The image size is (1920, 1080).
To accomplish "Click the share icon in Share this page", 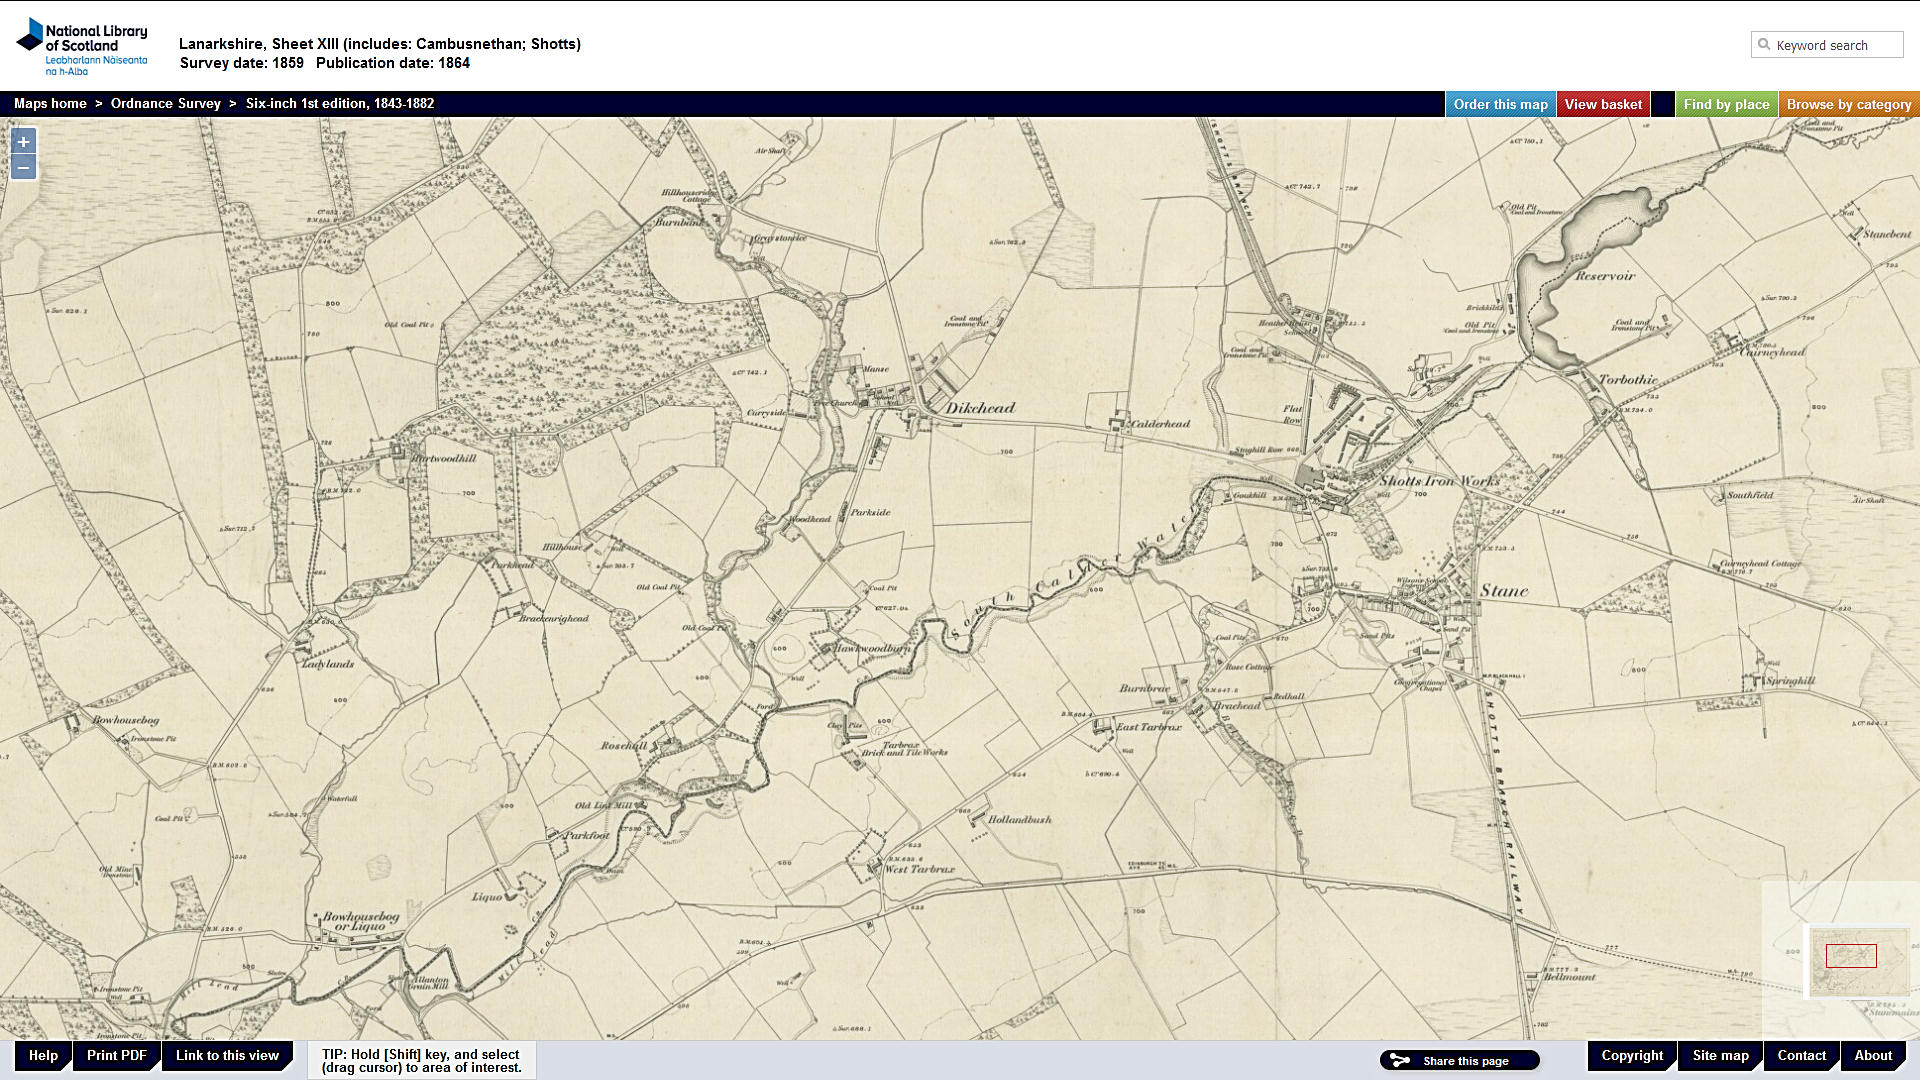I will pyautogui.click(x=1400, y=1061).
